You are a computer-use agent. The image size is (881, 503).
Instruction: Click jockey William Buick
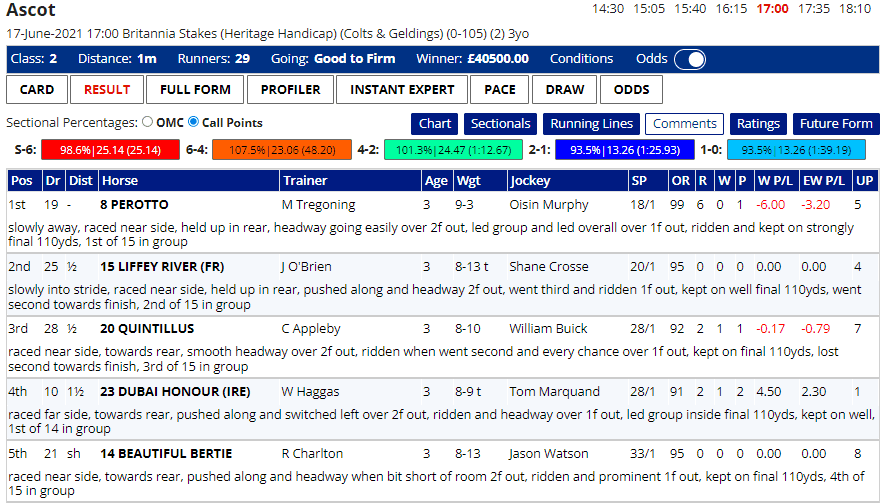click(x=548, y=329)
